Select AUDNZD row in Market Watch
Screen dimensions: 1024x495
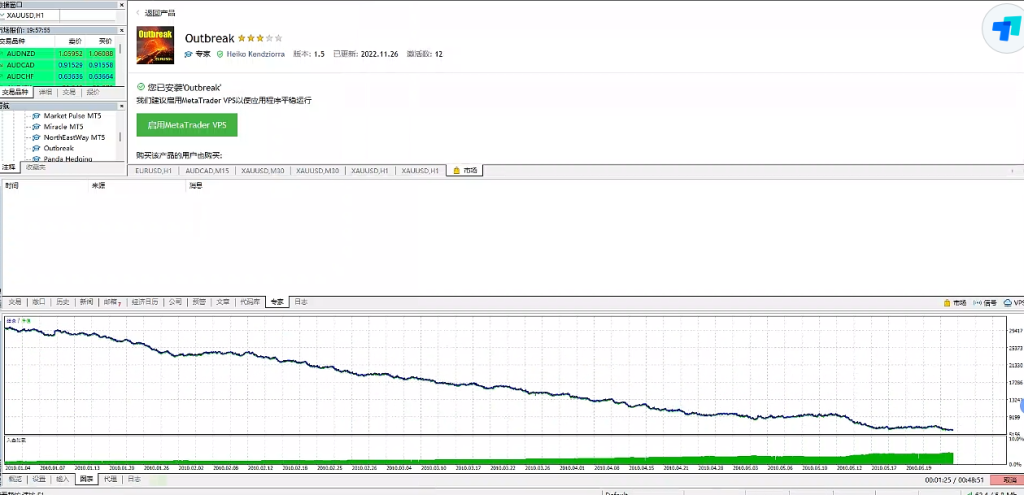[57, 54]
